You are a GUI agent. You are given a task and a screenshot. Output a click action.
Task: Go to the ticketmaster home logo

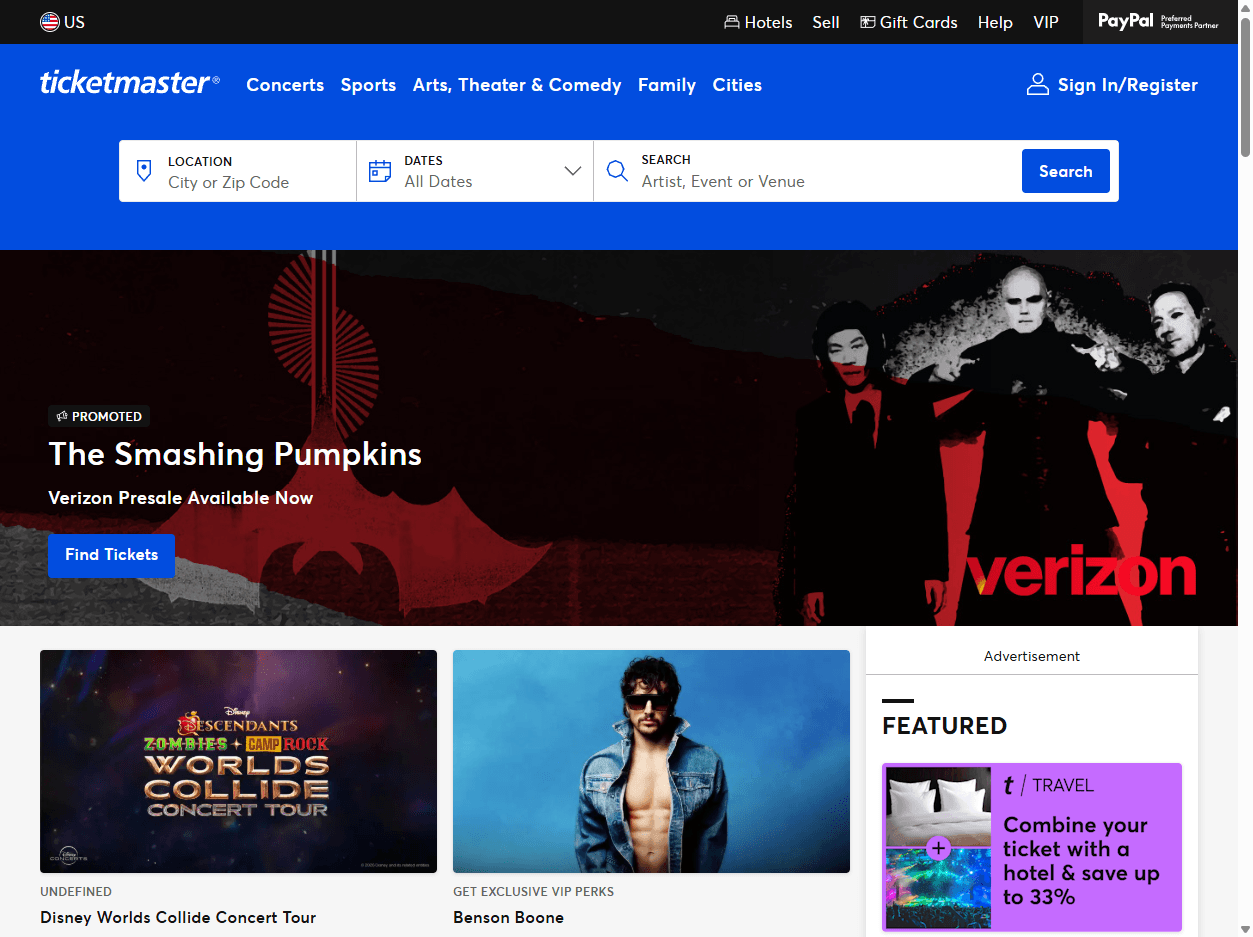click(x=129, y=83)
